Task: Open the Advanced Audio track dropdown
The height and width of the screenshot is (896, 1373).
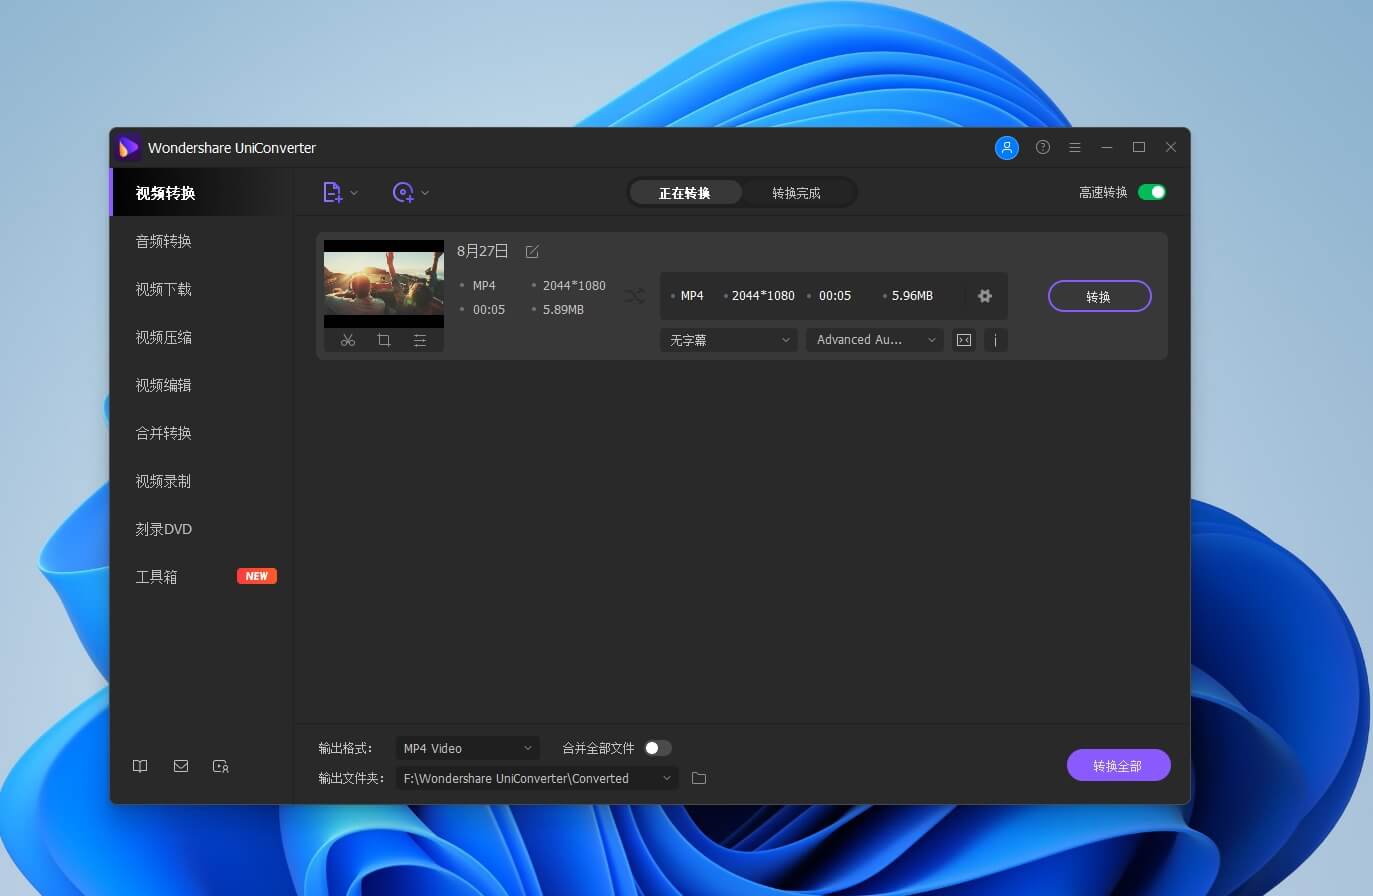Action: (874, 340)
